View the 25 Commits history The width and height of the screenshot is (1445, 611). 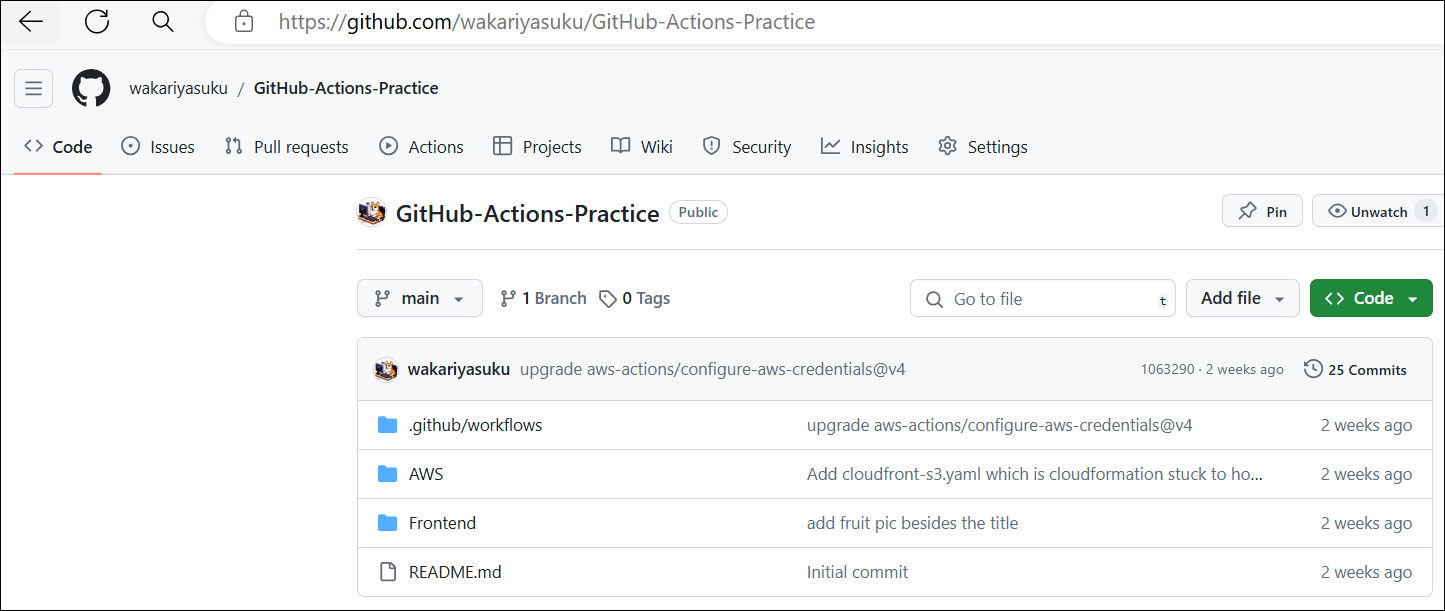[x=1366, y=368]
